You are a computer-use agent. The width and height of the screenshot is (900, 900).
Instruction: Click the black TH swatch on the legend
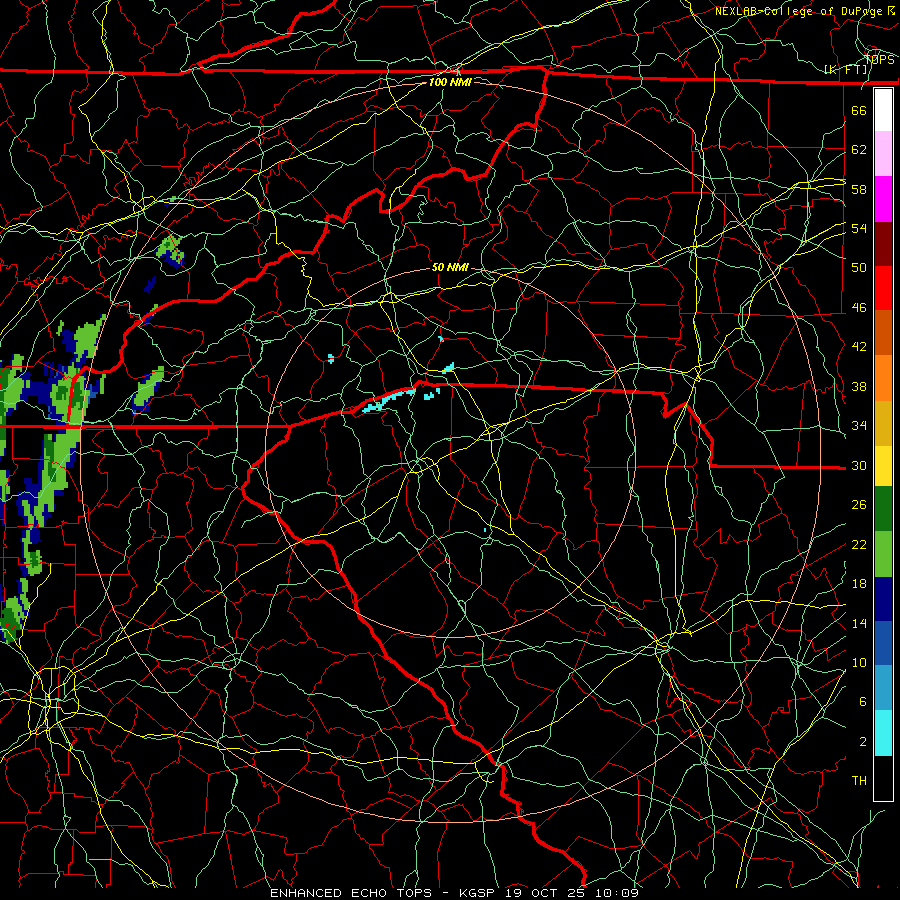883,778
